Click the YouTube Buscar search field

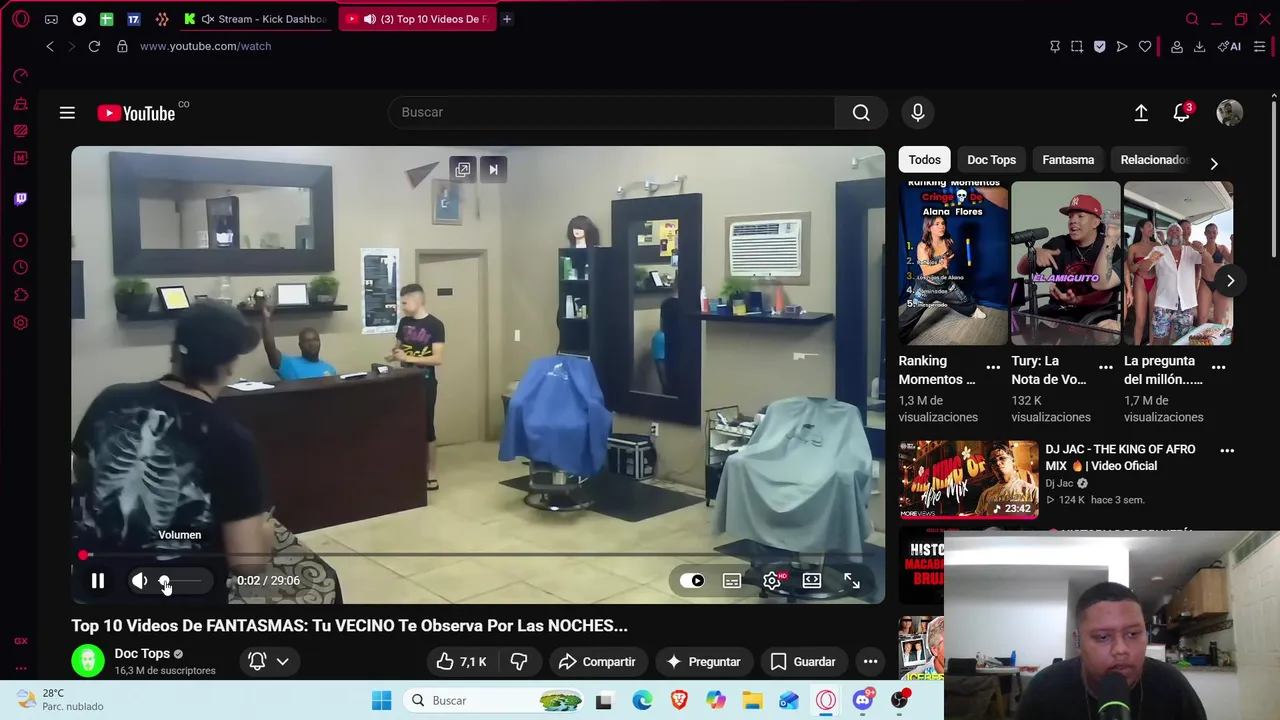coord(611,113)
